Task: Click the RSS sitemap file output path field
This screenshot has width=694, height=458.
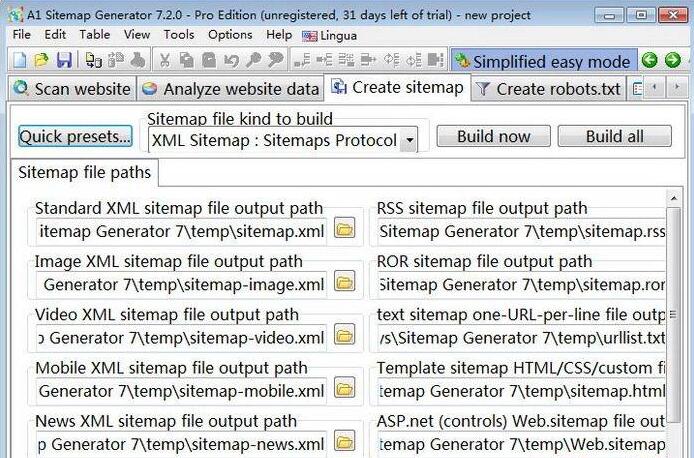Action: coord(521,231)
